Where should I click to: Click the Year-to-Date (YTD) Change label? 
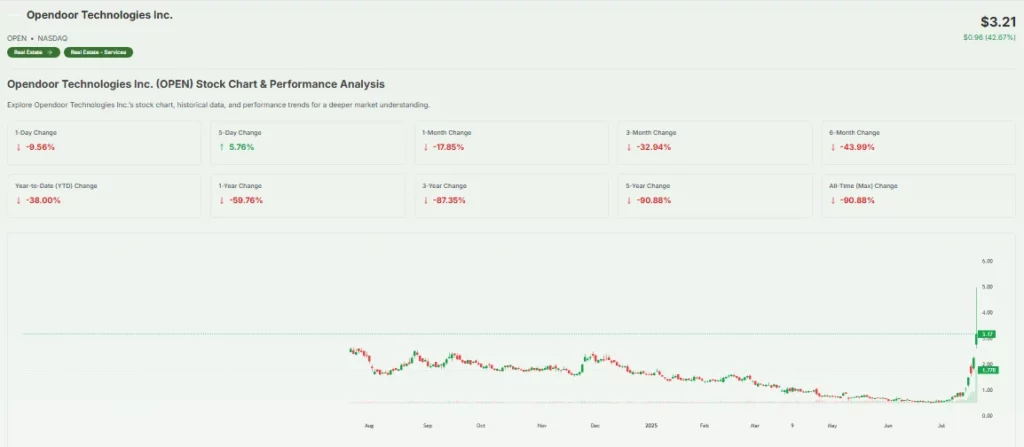coord(56,186)
